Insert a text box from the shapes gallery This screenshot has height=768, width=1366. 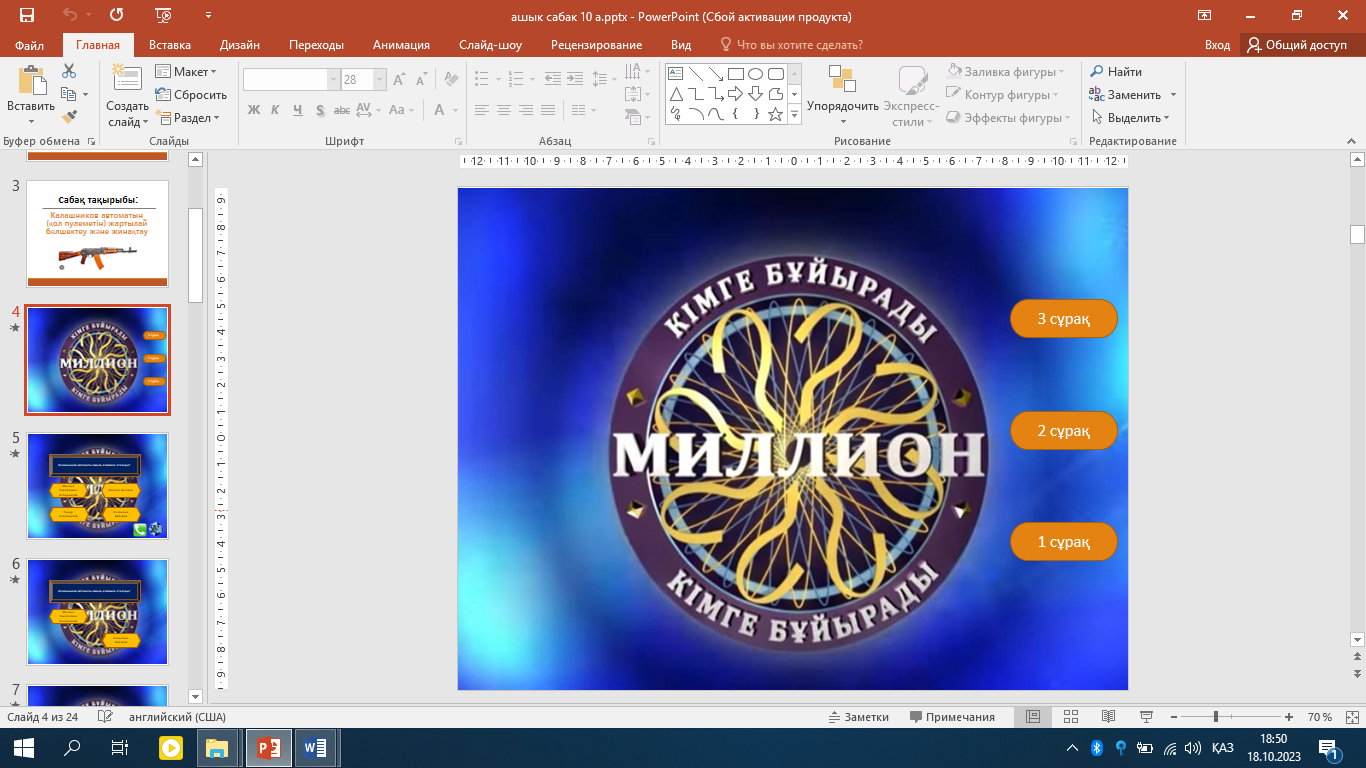(x=675, y=73)
